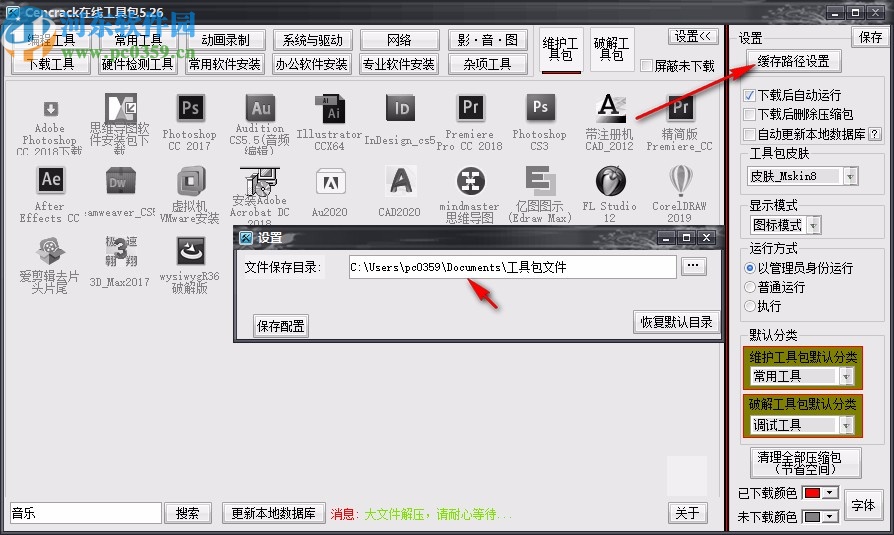Expand the 常用工具 default category dropdown
894x535 pixels.
[x=846, y=376]
